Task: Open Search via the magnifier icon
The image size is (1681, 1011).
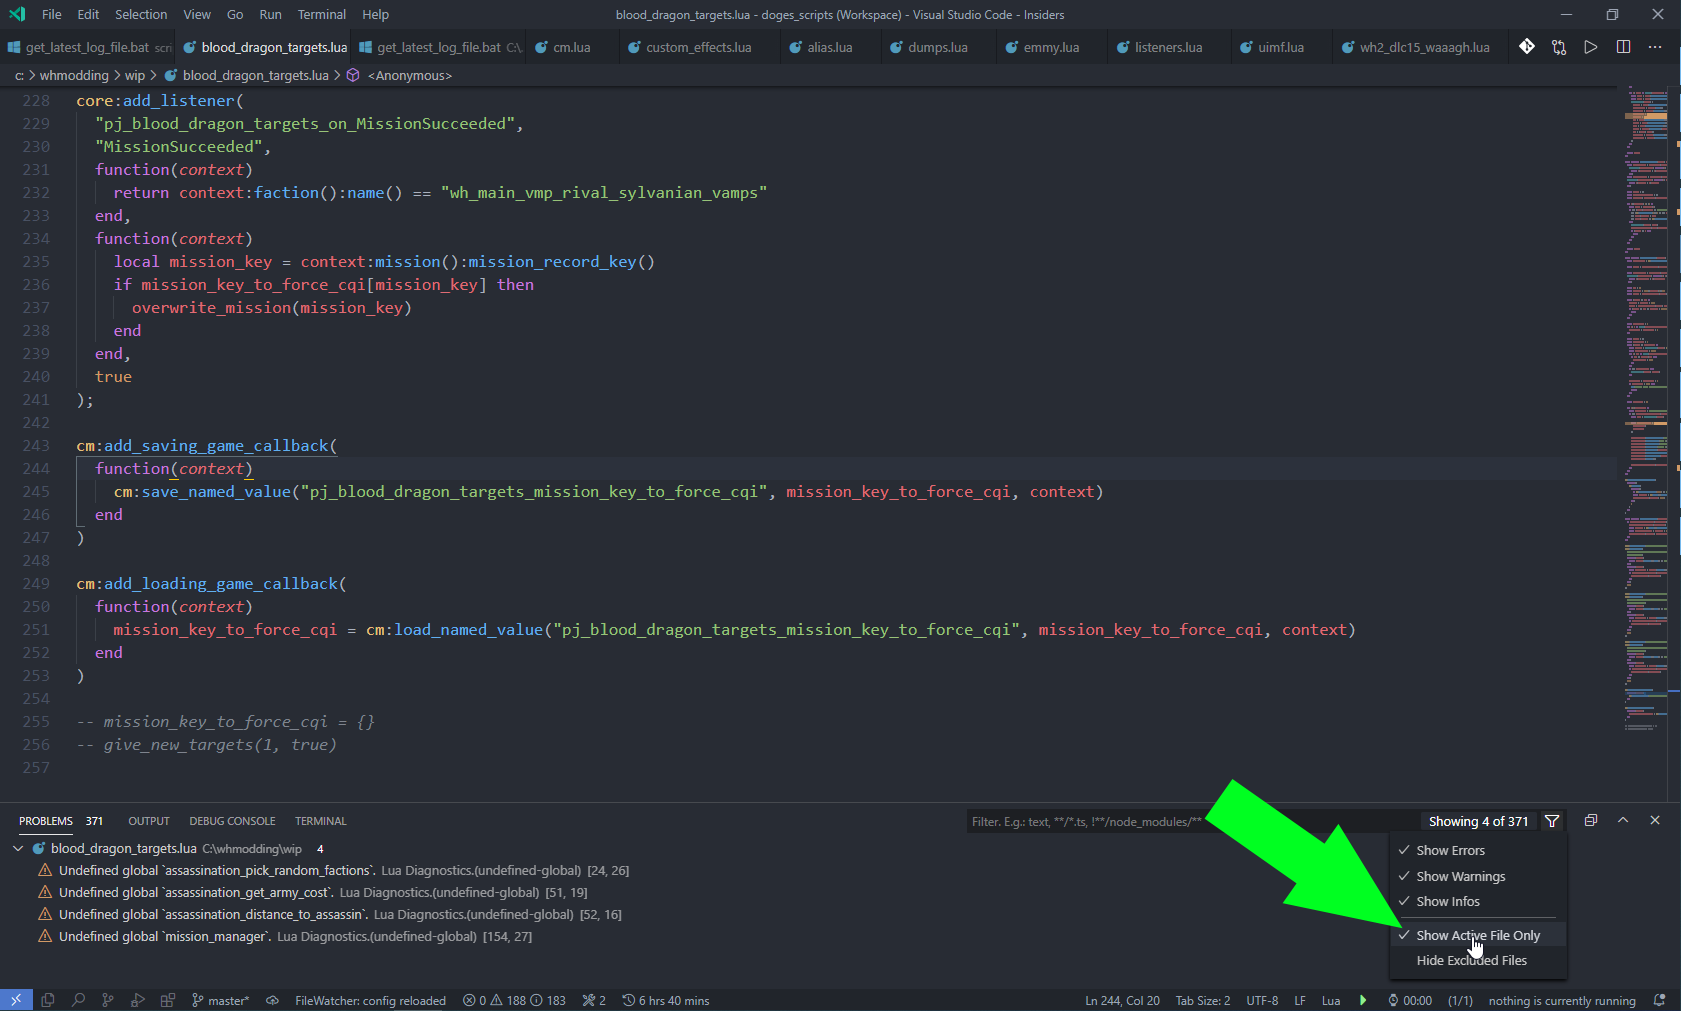Action: 78,1000
